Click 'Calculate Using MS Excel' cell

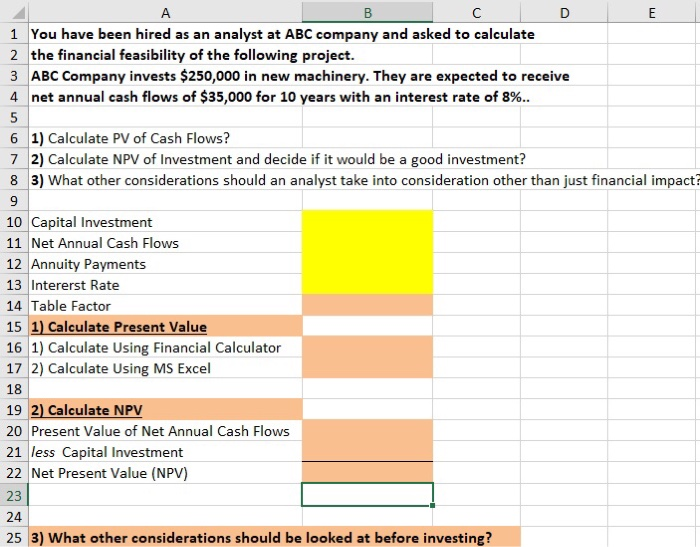[166, 368]
